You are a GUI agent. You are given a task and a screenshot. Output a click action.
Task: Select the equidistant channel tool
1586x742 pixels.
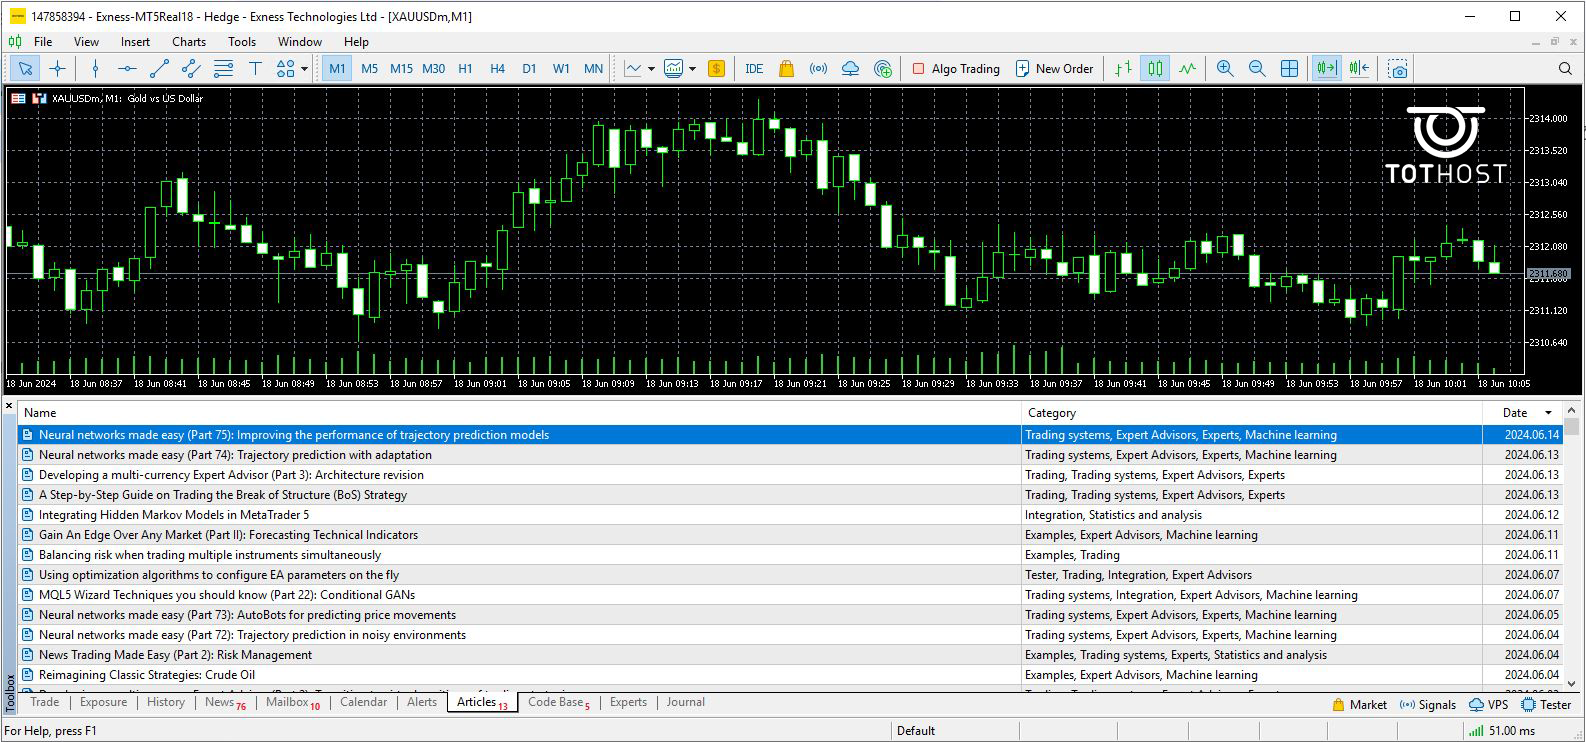pos(191,68)
